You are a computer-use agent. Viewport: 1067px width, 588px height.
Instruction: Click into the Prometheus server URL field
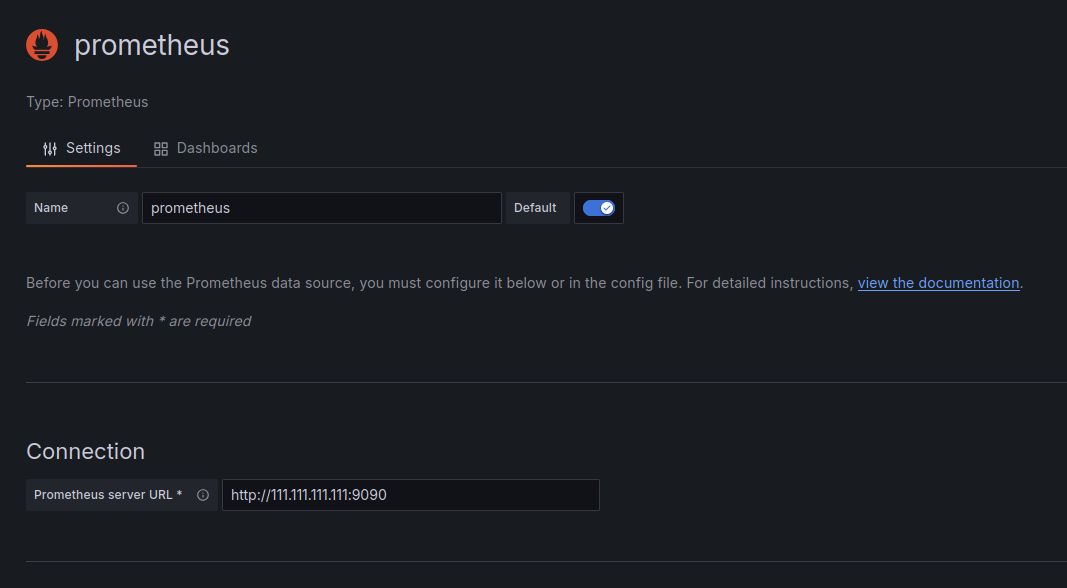[411, 495]
